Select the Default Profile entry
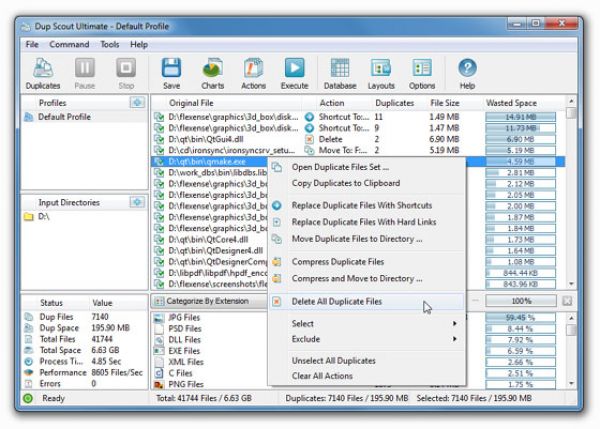 [67, 117]
